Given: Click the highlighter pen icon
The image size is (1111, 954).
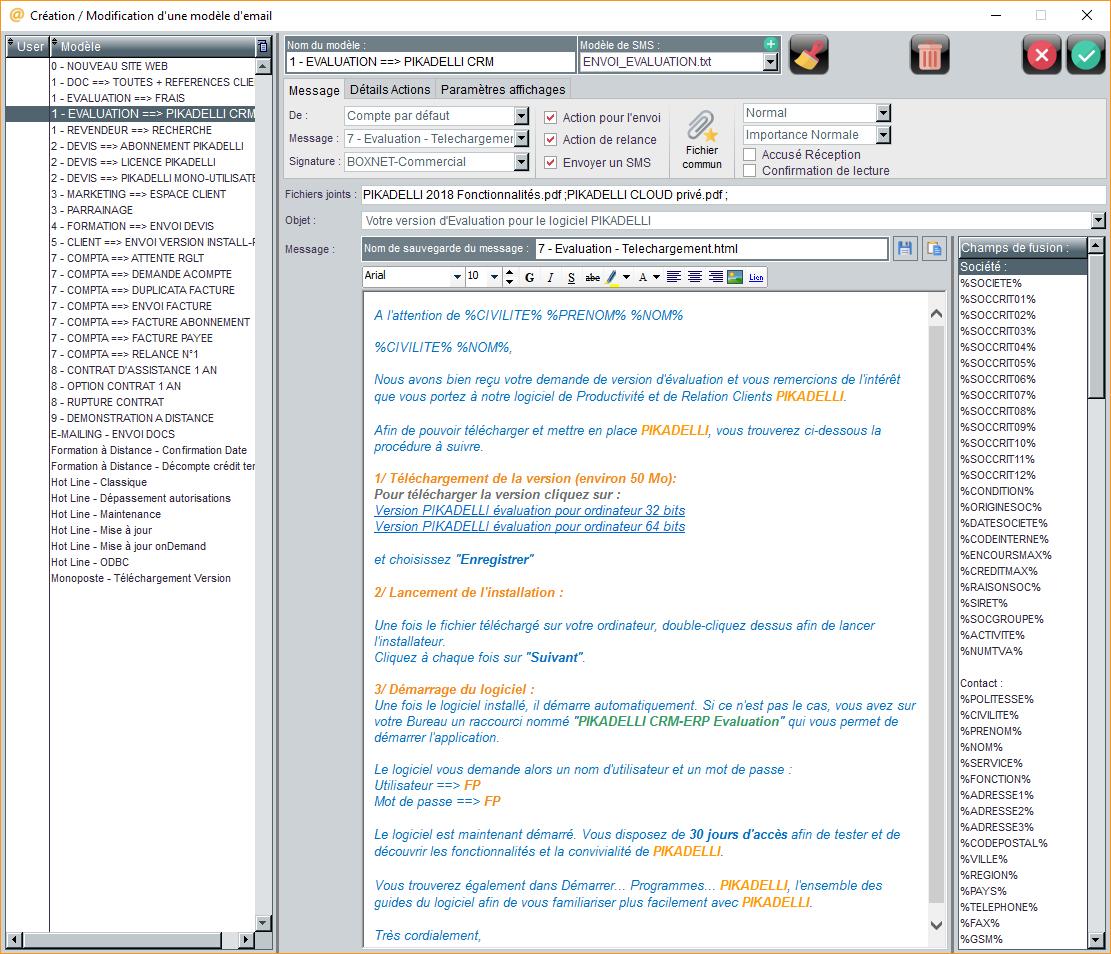Looking at the screenshot, I should (x=611, y=277).
